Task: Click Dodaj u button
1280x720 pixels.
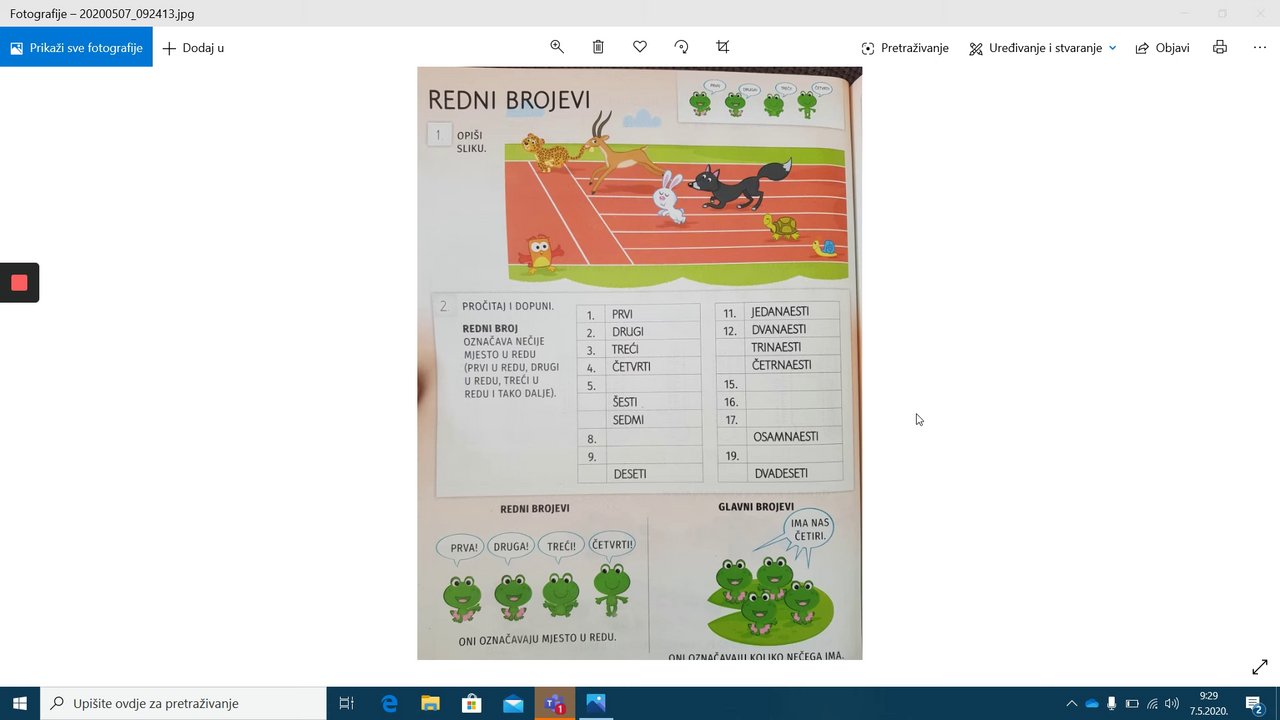Action: tap(193, 48)
